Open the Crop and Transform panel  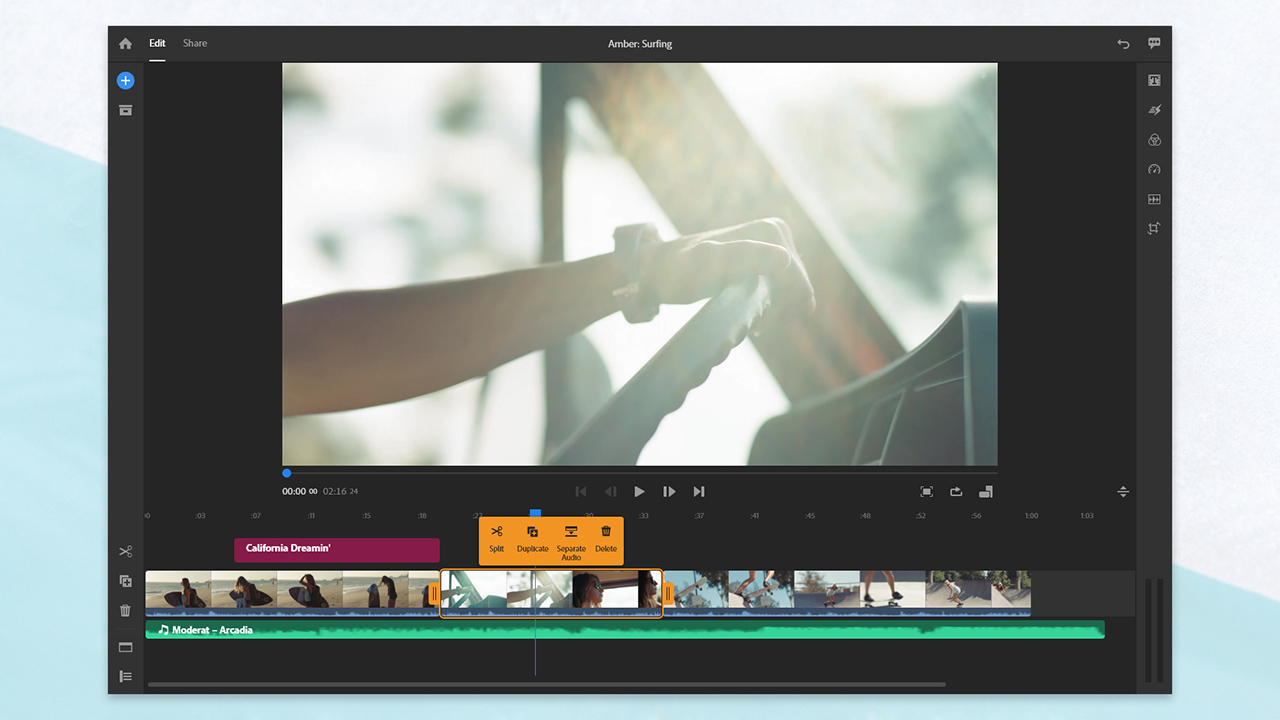click(x=1154, y=228)
